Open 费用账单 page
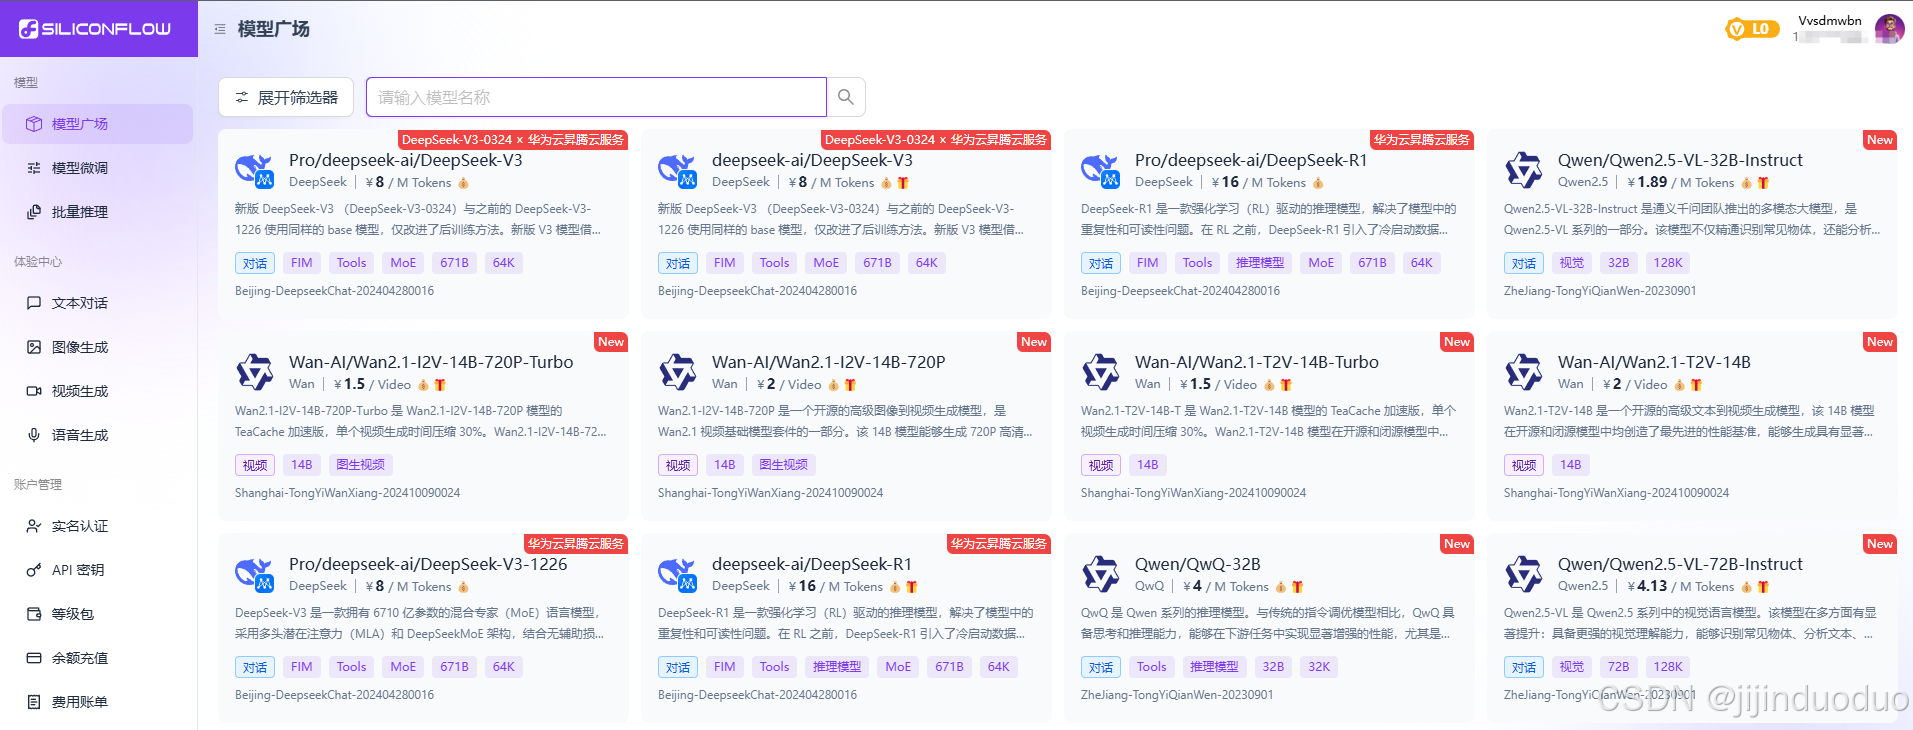This screenshot has width=1913, height=730. (x=97, y=702)
